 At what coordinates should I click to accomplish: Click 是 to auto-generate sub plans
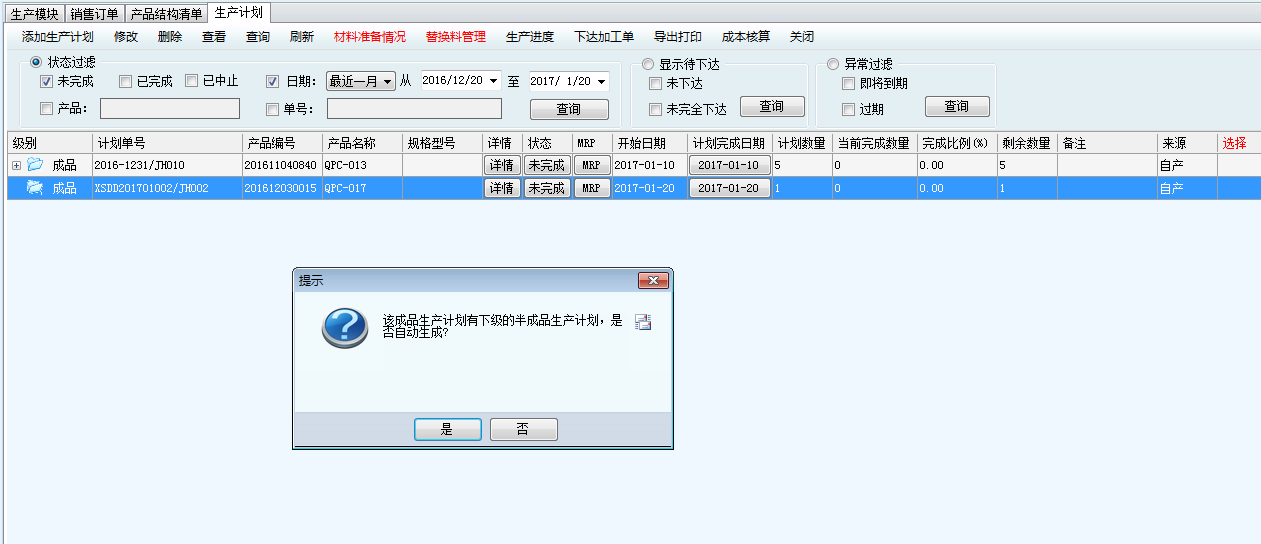447,430
